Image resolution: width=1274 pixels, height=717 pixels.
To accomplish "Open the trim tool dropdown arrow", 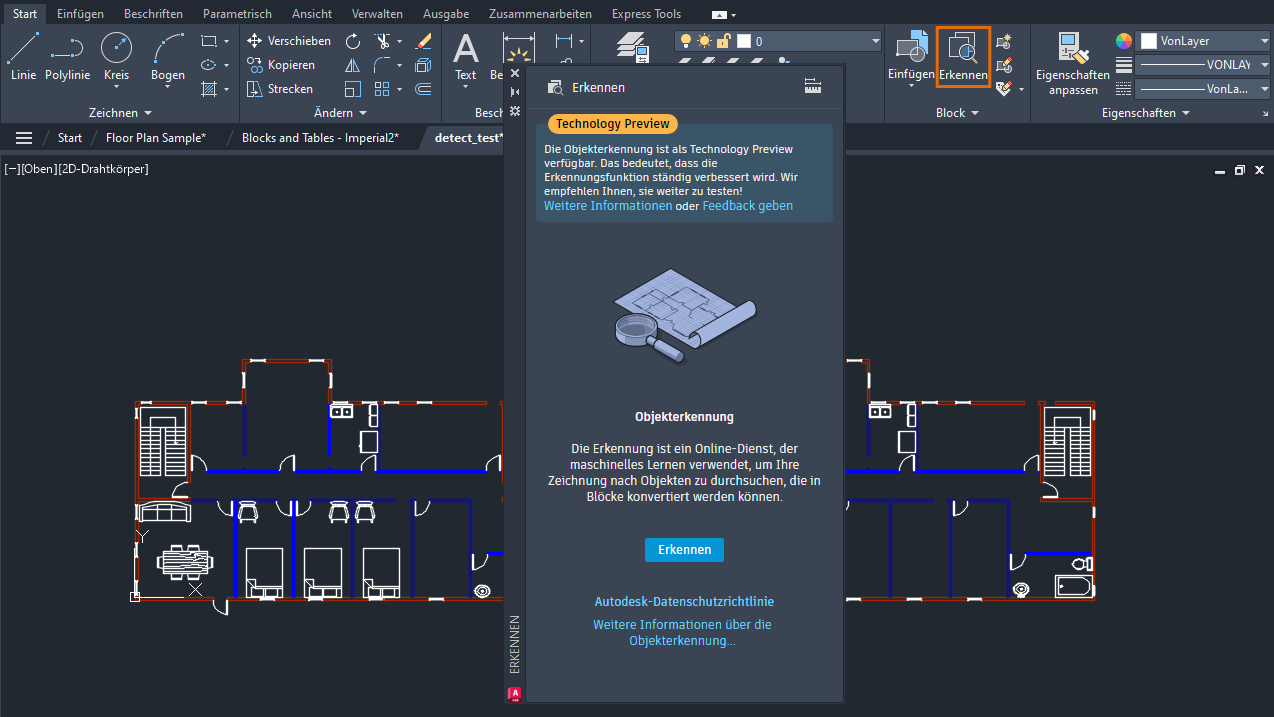I will pos(400,41).
